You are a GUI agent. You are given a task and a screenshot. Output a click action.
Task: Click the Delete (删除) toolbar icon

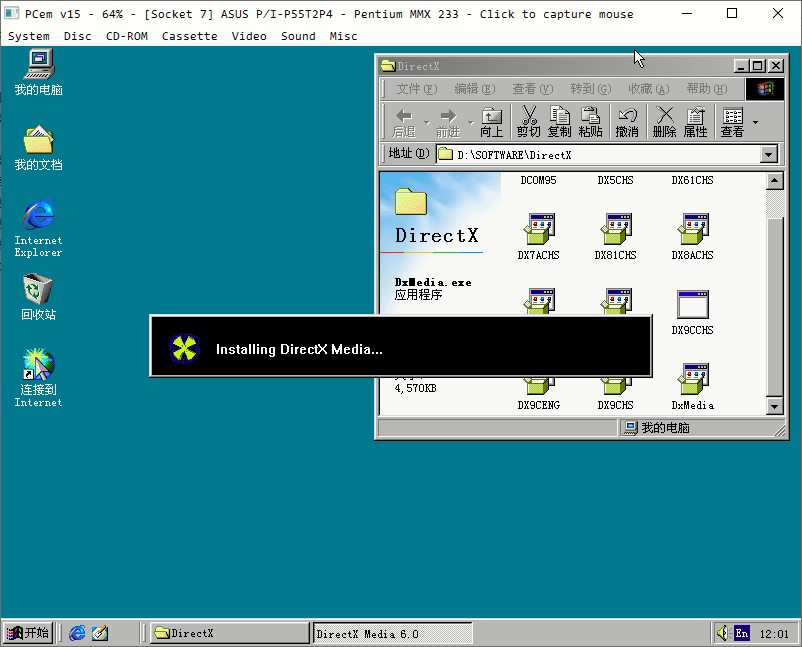[664, 122]
